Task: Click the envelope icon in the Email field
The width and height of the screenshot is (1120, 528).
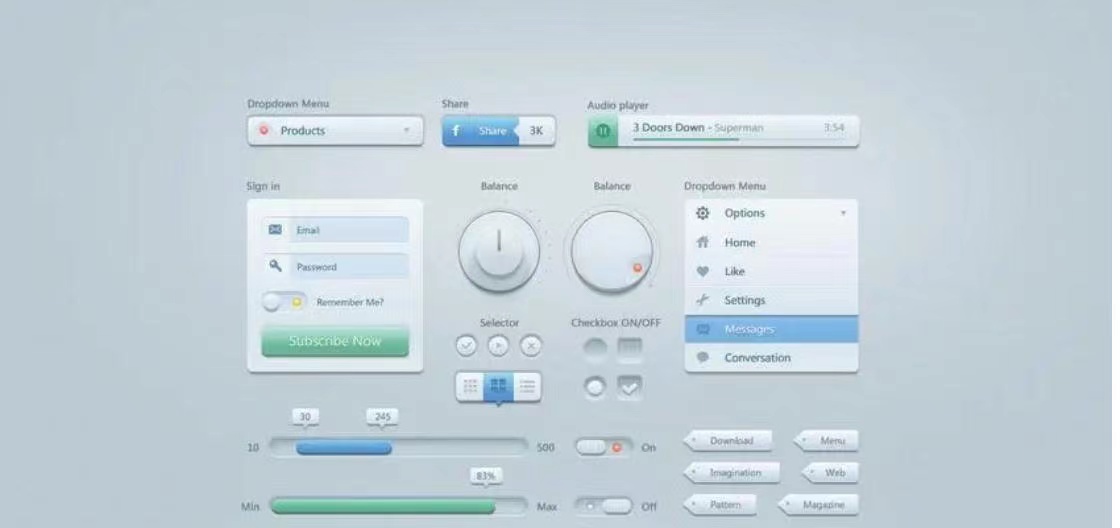Action: pos(275,229)
